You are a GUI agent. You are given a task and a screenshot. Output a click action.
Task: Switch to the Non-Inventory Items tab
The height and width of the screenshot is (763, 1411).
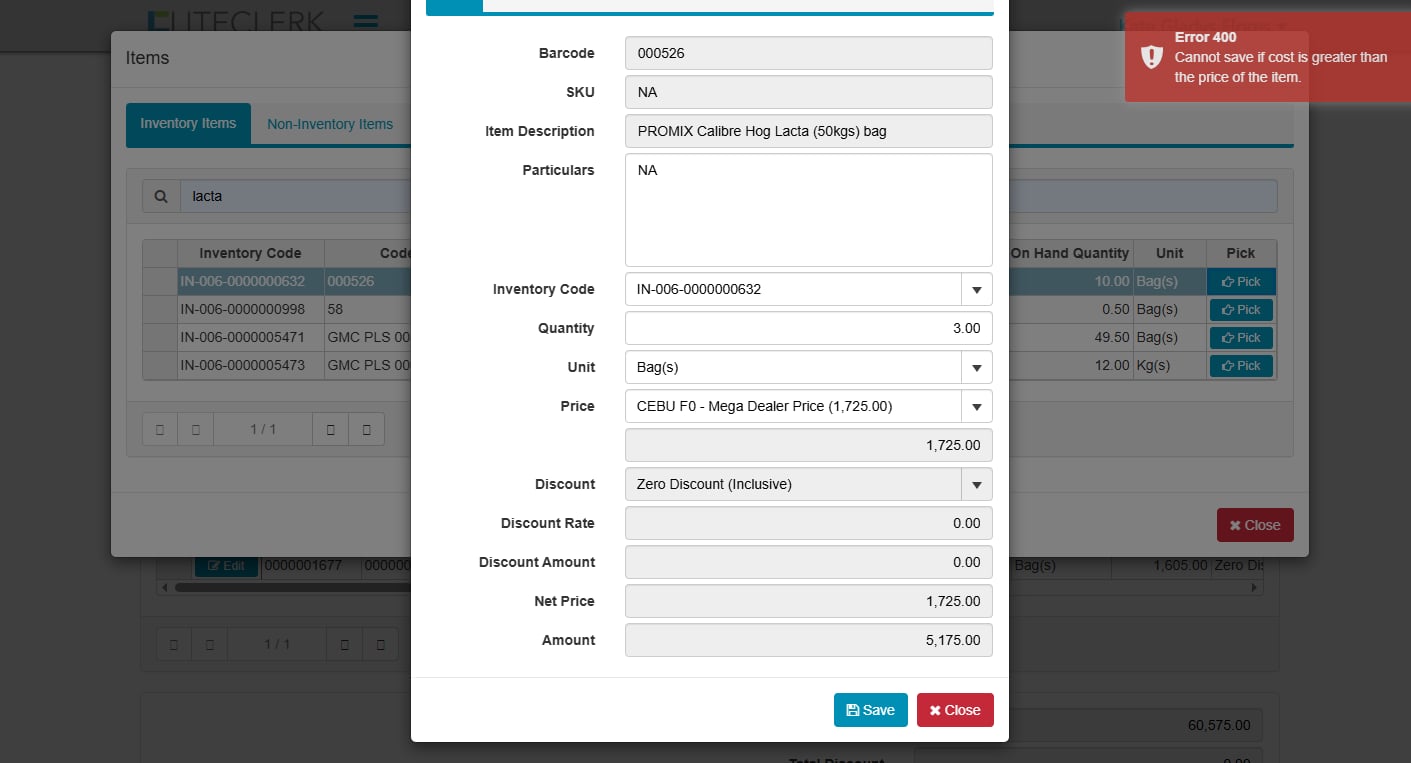330,125
